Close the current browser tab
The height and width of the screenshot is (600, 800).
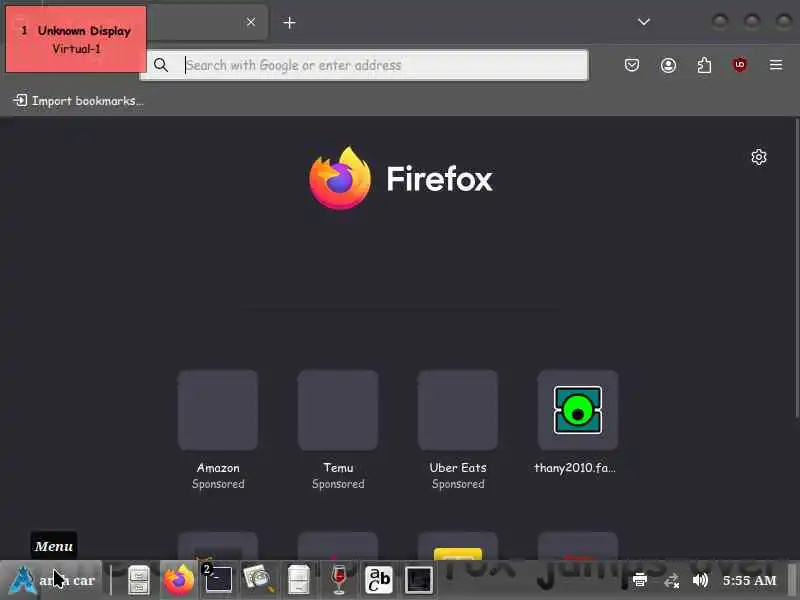tap(251, 22)
